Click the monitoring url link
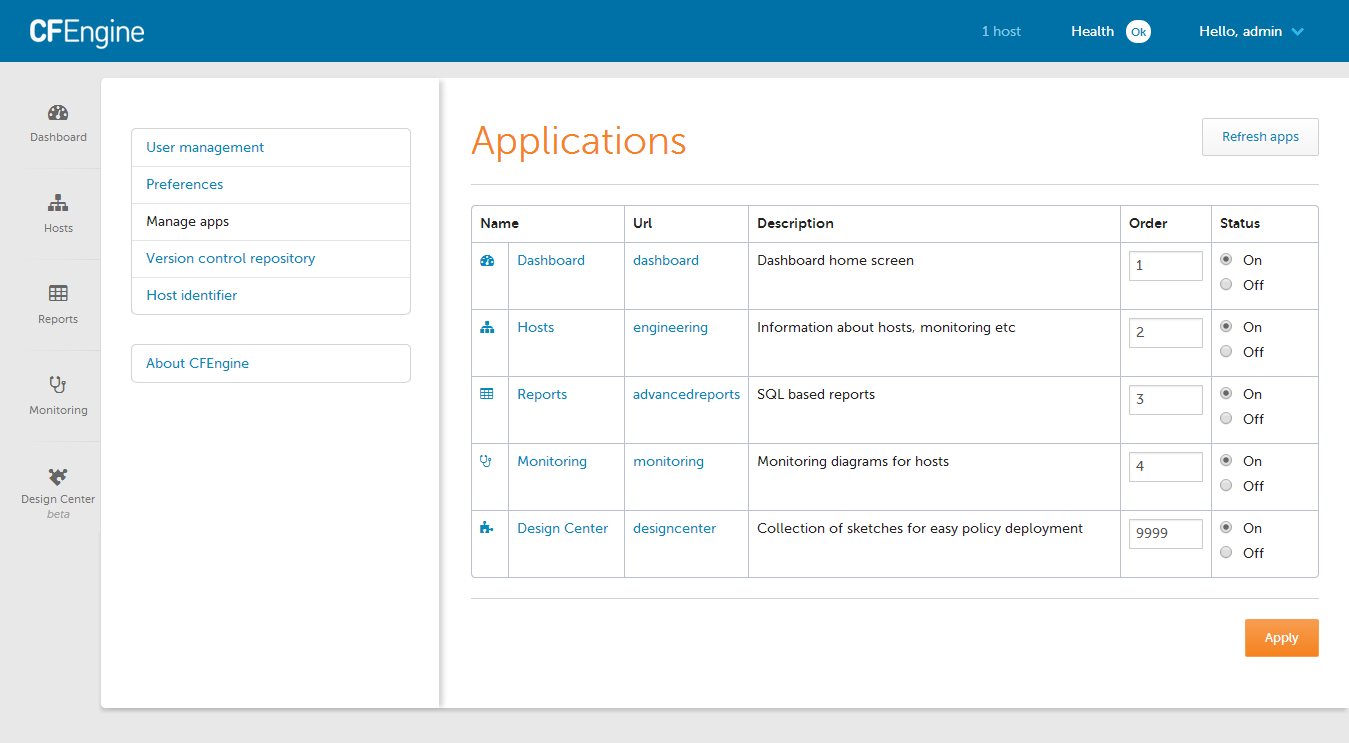Viewport: 1349px width, 743px height. 668,461
